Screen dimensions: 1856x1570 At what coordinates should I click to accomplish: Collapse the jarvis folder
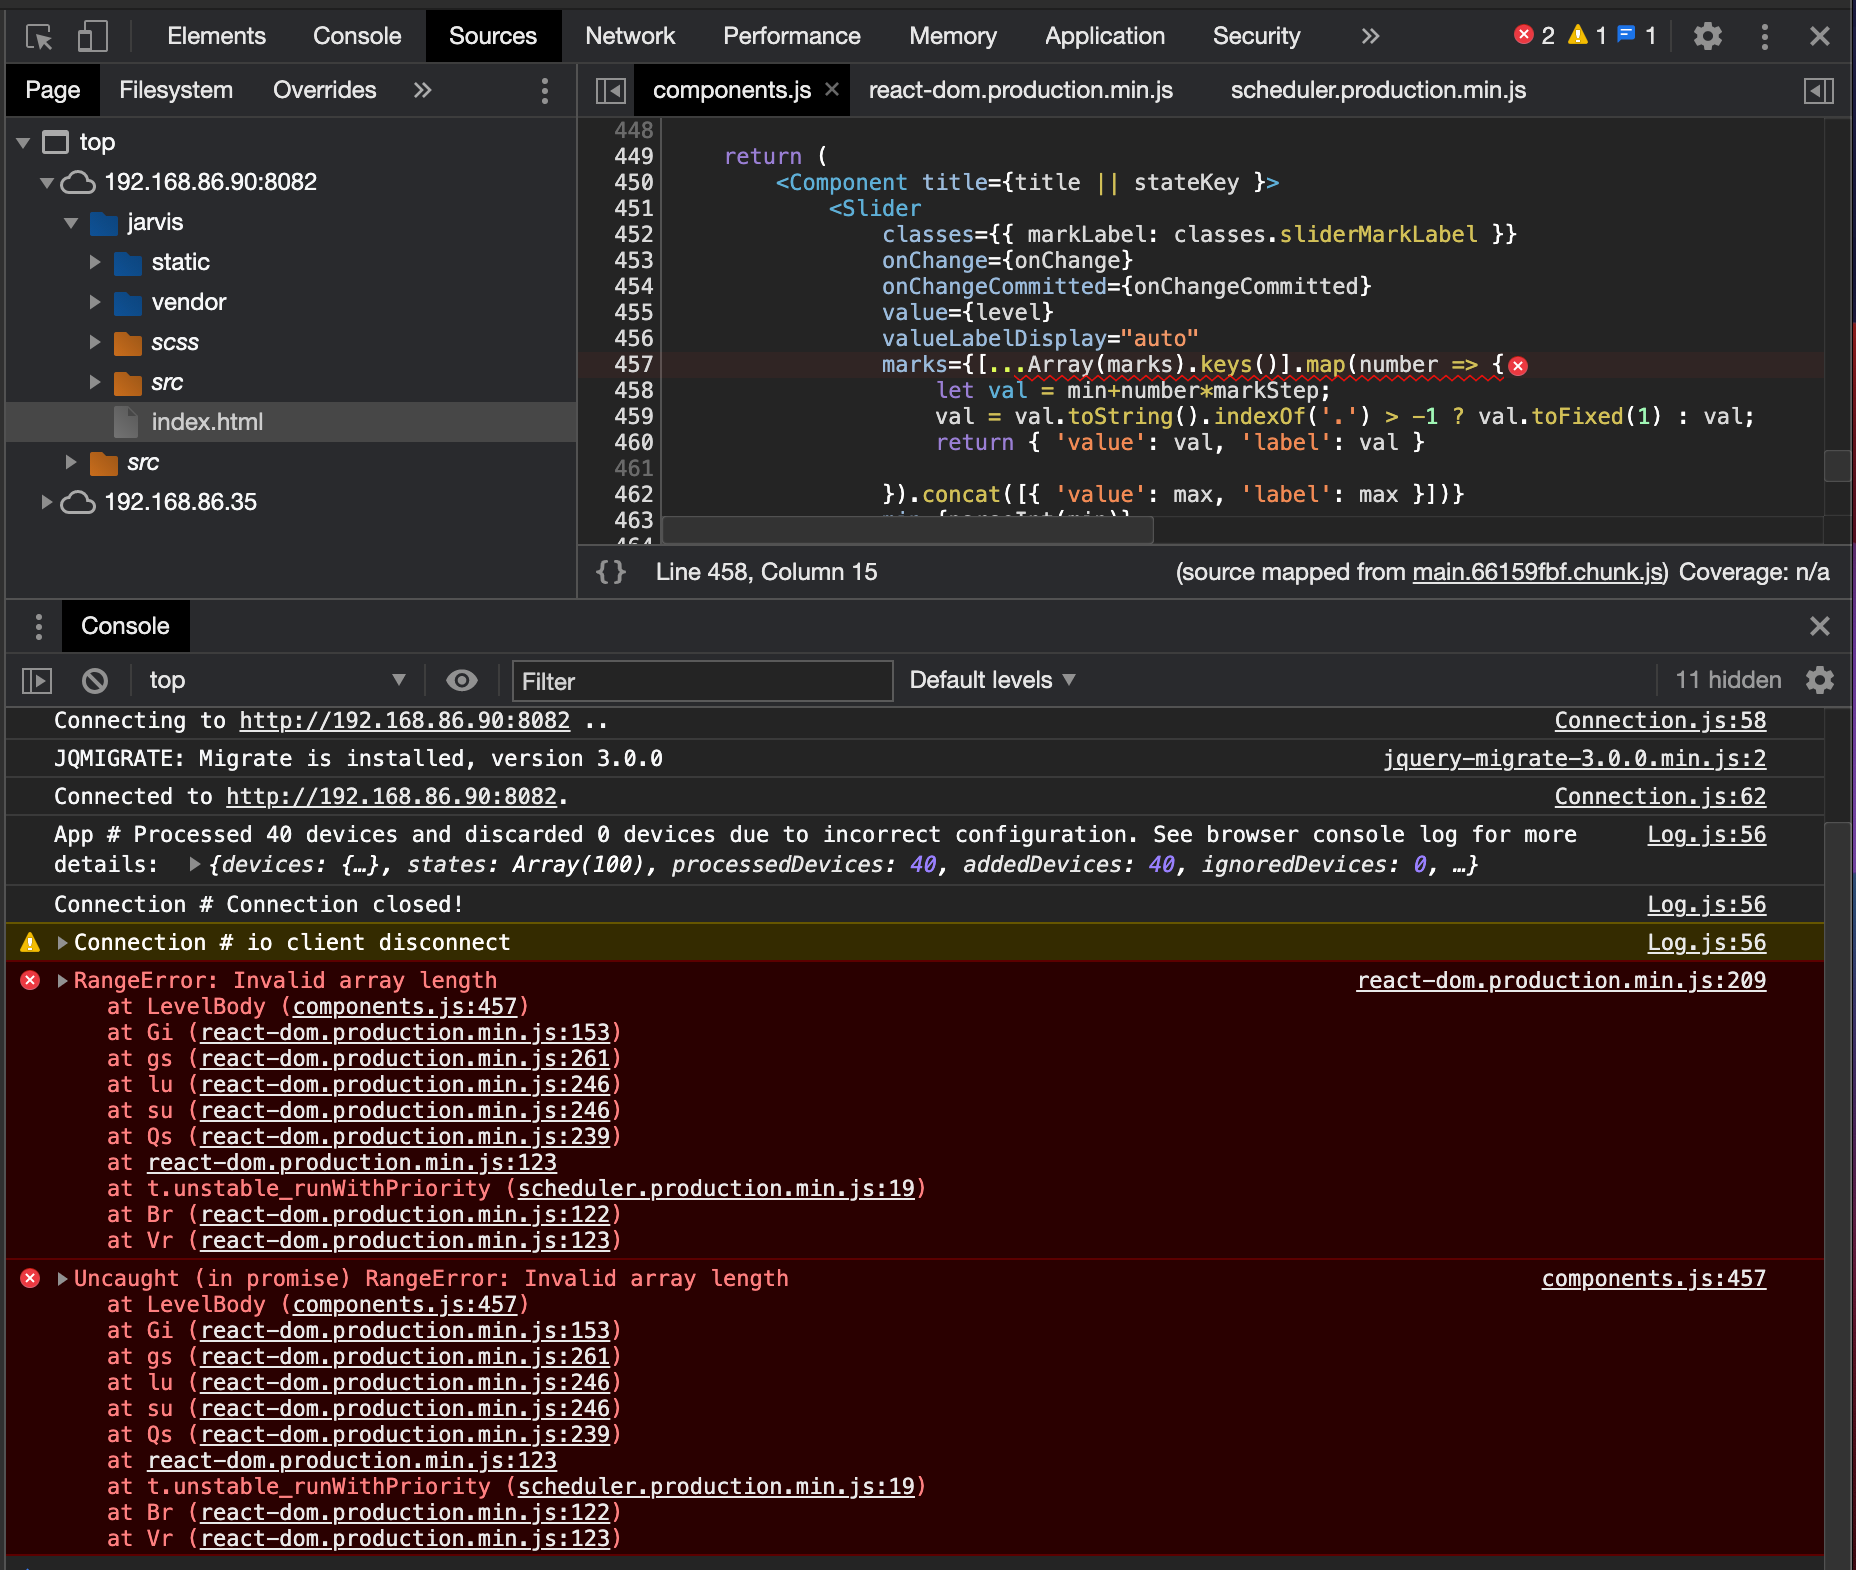pyautogui.click(x=71, y=223)
